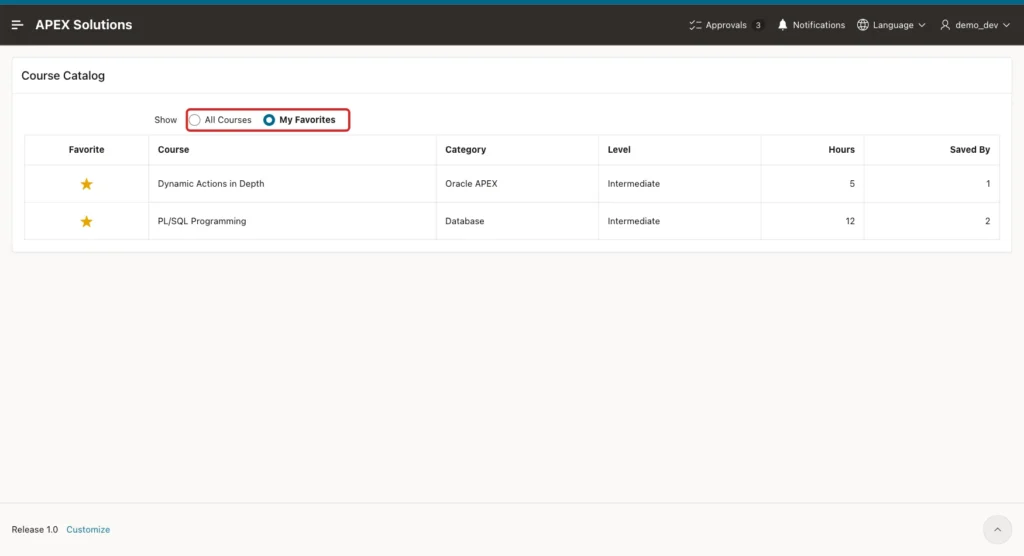
Task: Click the Customize link in footer
Action: coord(88,530)
